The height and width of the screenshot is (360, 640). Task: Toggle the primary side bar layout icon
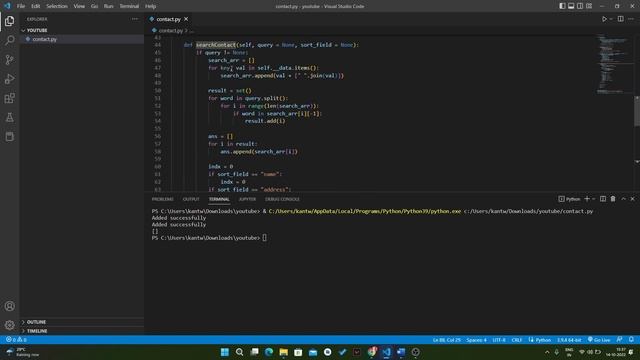562,6
